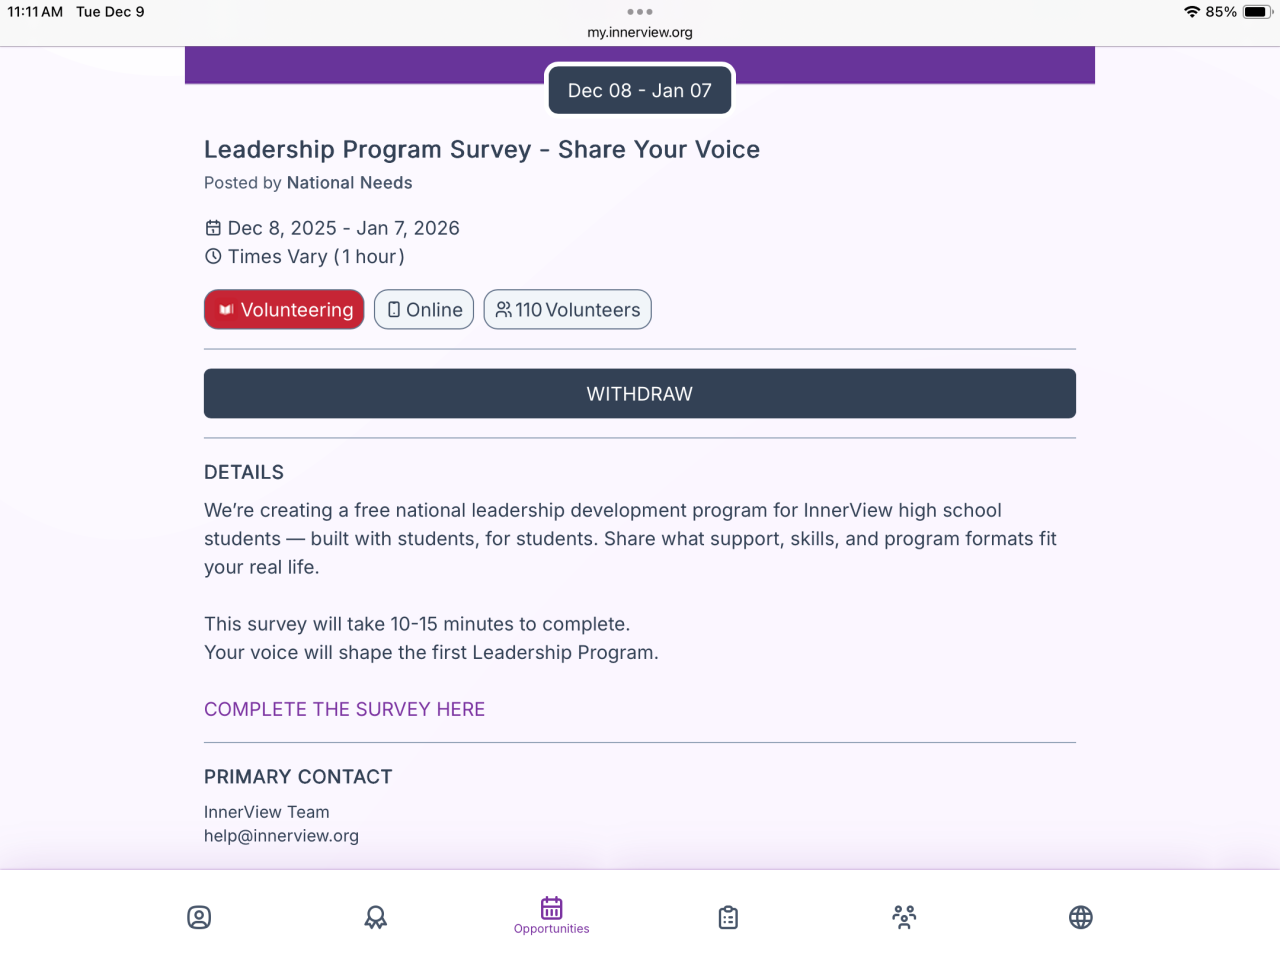Viewport: 1280px width, 960px height.
Task: Tap the Wi-Fi status icon
Action: 1191,12
